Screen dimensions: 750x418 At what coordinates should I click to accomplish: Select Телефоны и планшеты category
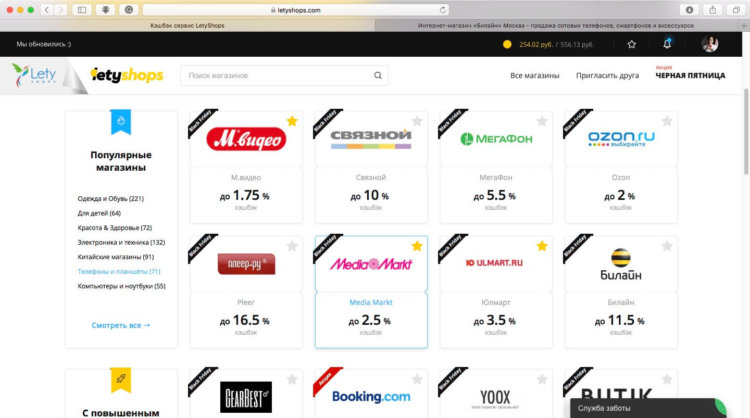119,272
